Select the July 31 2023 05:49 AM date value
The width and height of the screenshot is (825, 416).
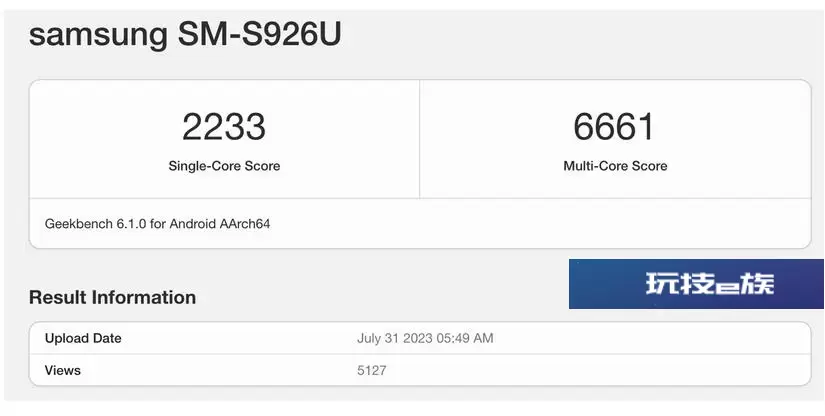pyautogui.click(x=425, y=338)
